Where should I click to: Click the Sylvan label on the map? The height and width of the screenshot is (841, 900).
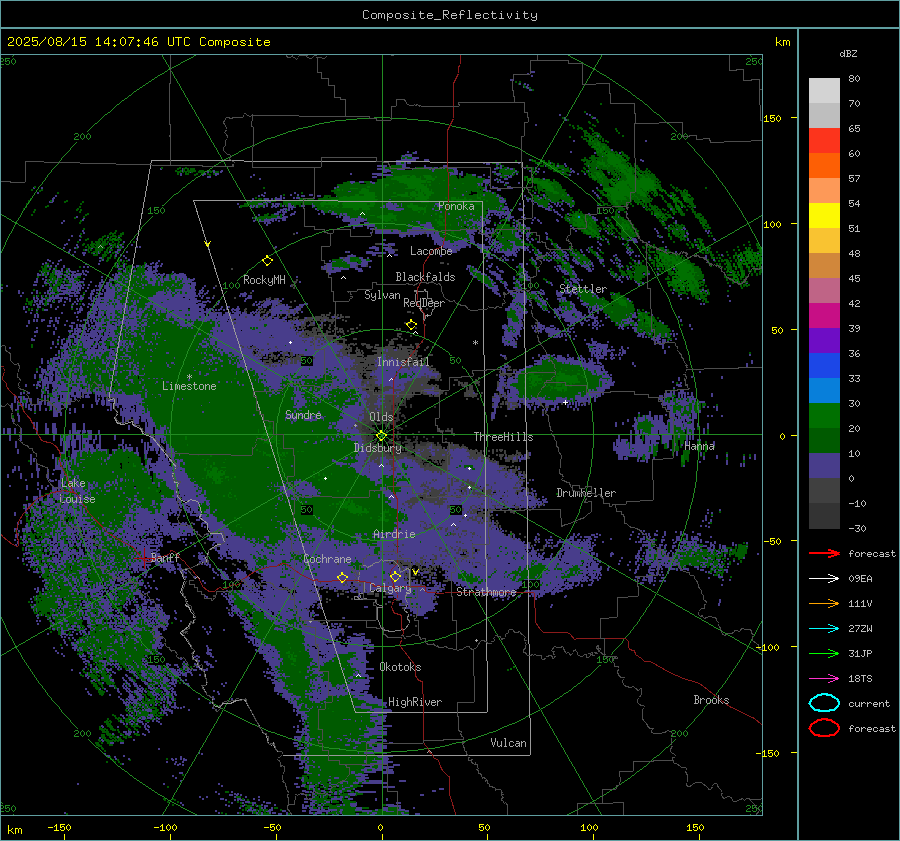pos(382,295)
